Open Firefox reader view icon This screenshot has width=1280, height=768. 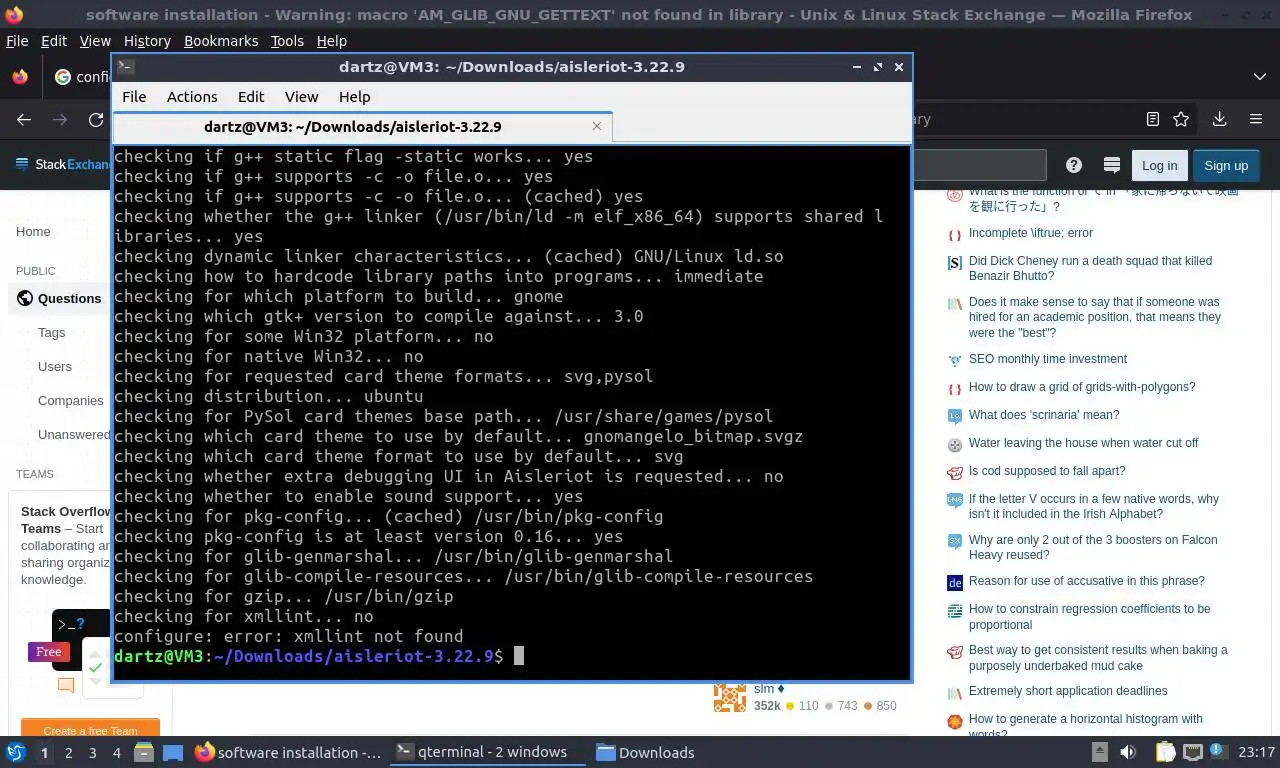[x=1153, y=119]
